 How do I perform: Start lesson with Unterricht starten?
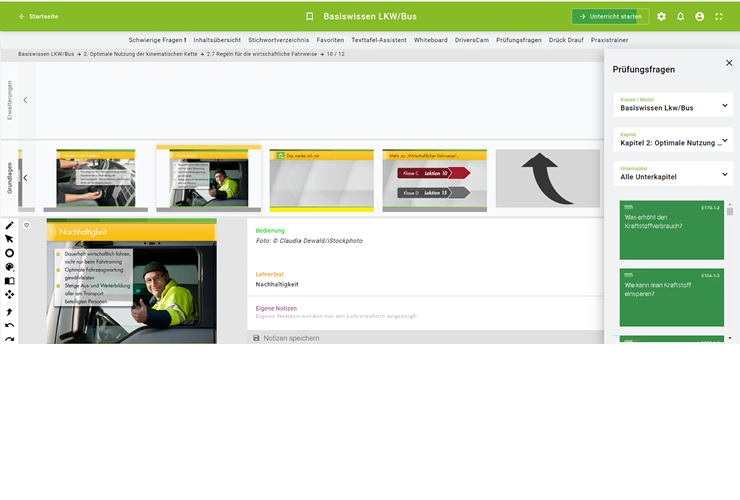tap(610, 17)
